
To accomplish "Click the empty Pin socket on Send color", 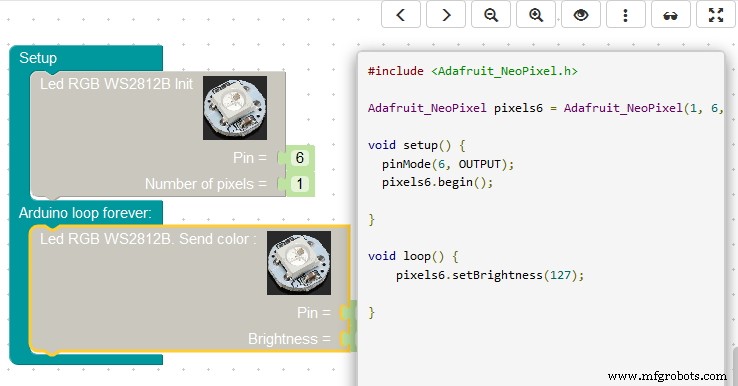I will (x=347, y=313).
